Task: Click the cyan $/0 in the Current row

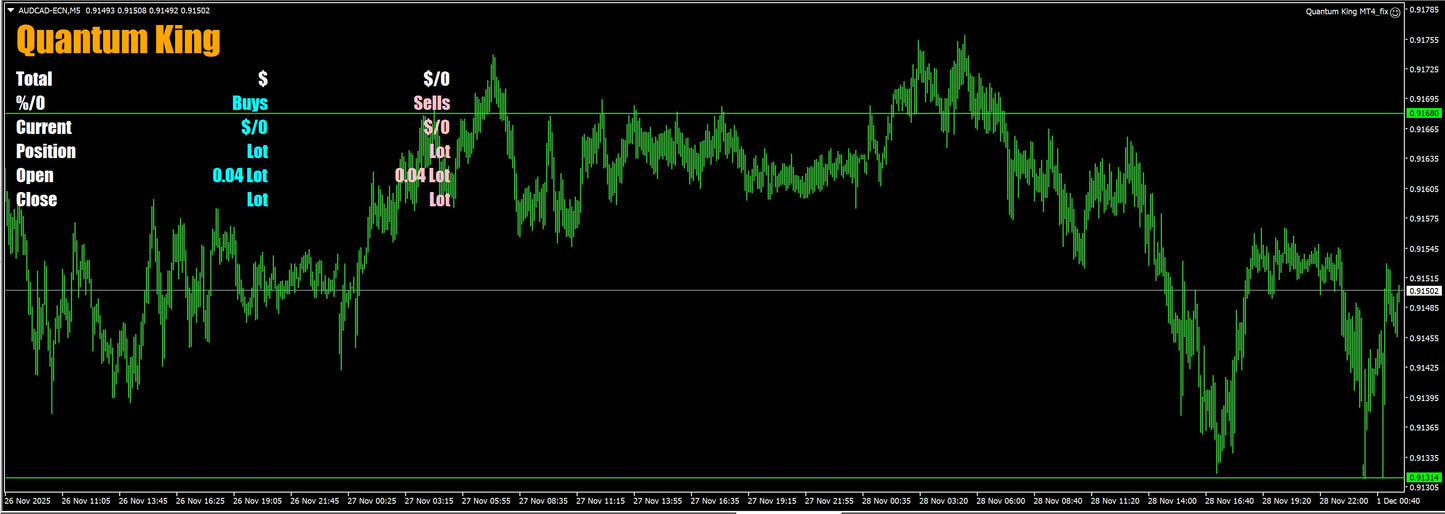Action: click(x=254, y=127)
